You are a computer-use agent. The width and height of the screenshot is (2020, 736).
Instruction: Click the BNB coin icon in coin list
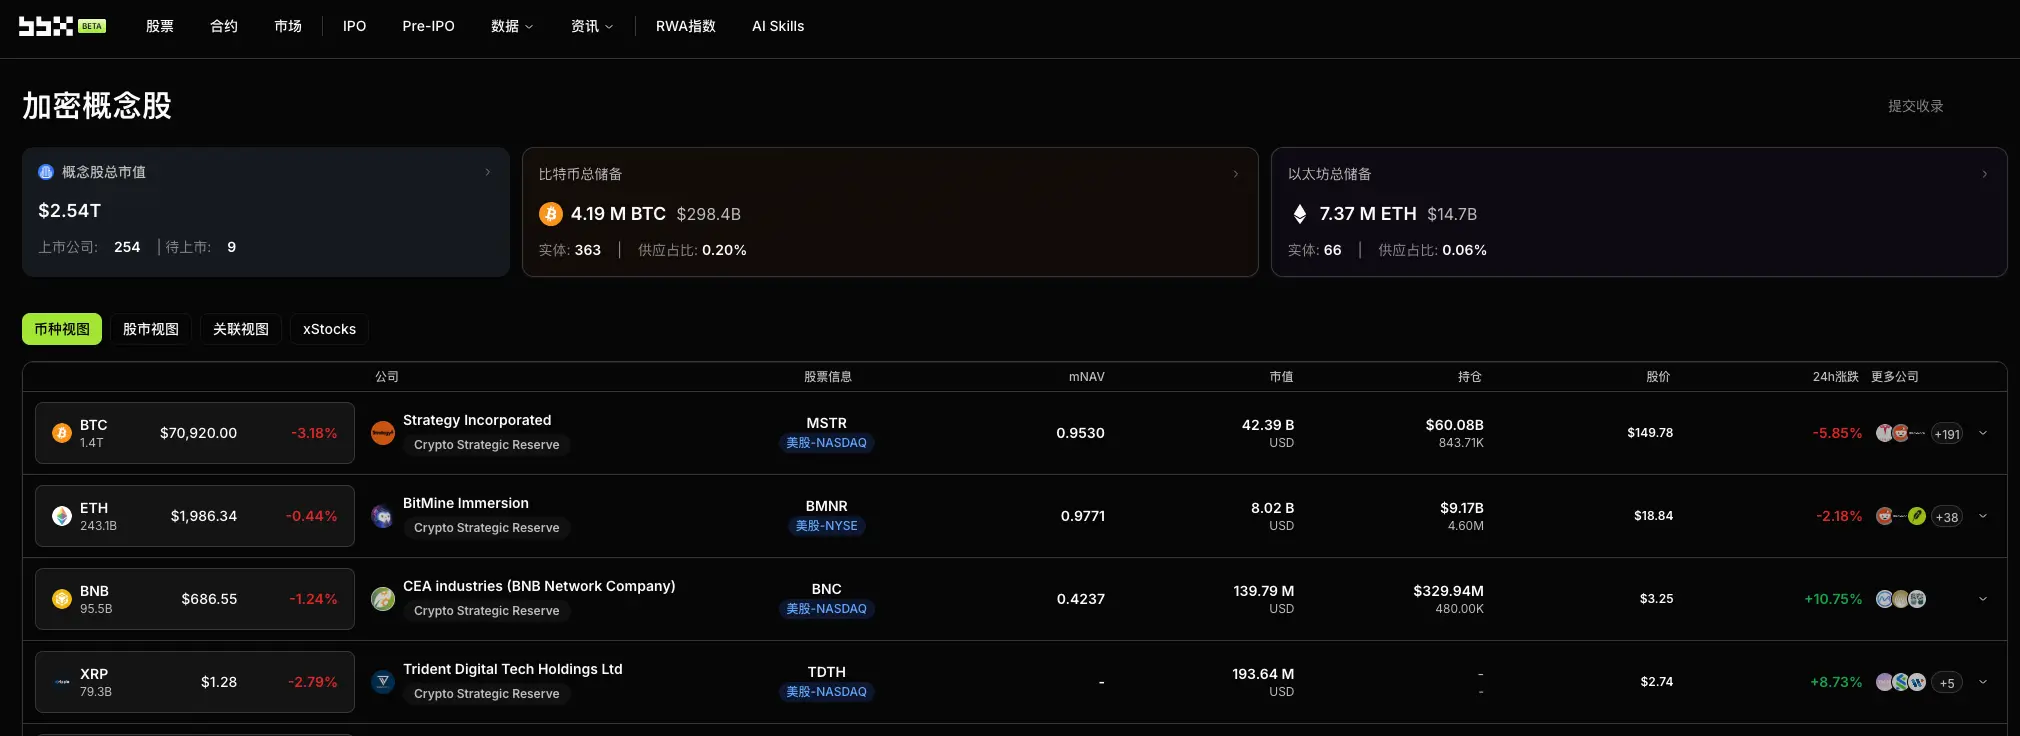(62, 599)
